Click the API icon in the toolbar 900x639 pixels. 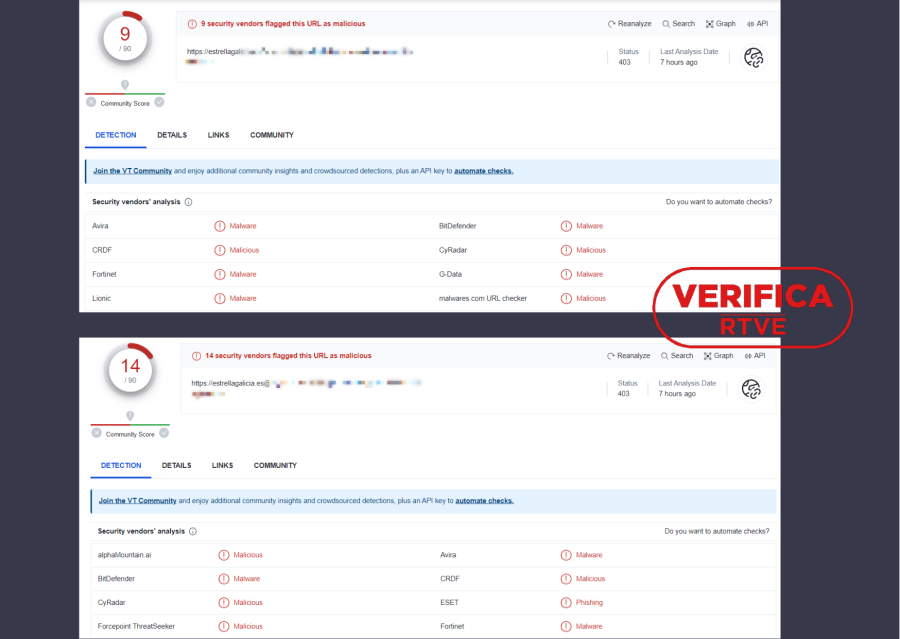[750, 23]
